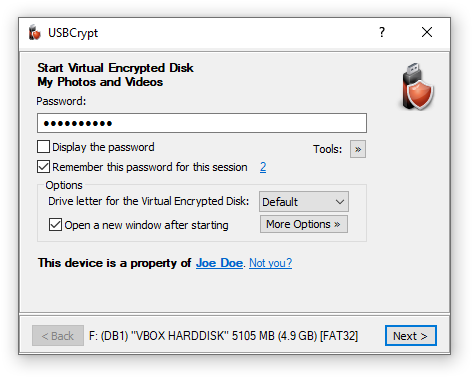Click the VBOX HARDDISK drive info text

223,336
